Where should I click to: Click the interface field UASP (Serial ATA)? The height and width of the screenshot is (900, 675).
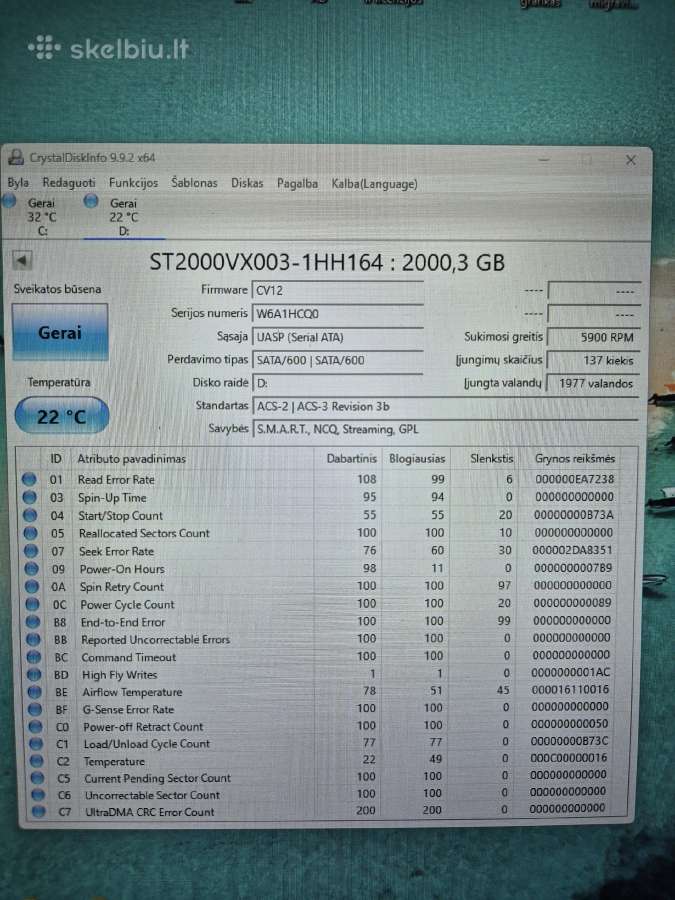(338, 338)
